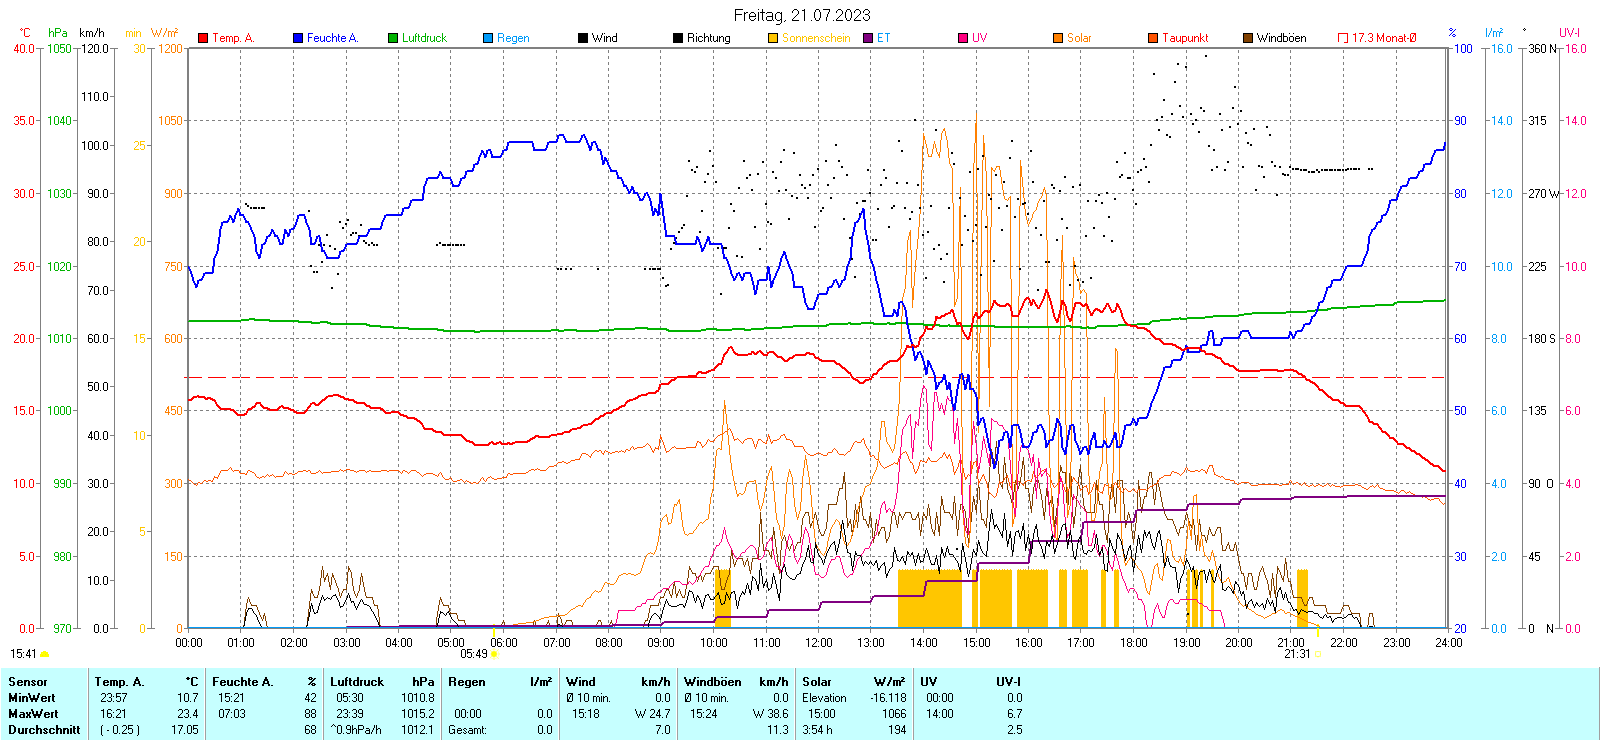Click the purple ET legend square
1600x740 pixels.
click(868, 38)
